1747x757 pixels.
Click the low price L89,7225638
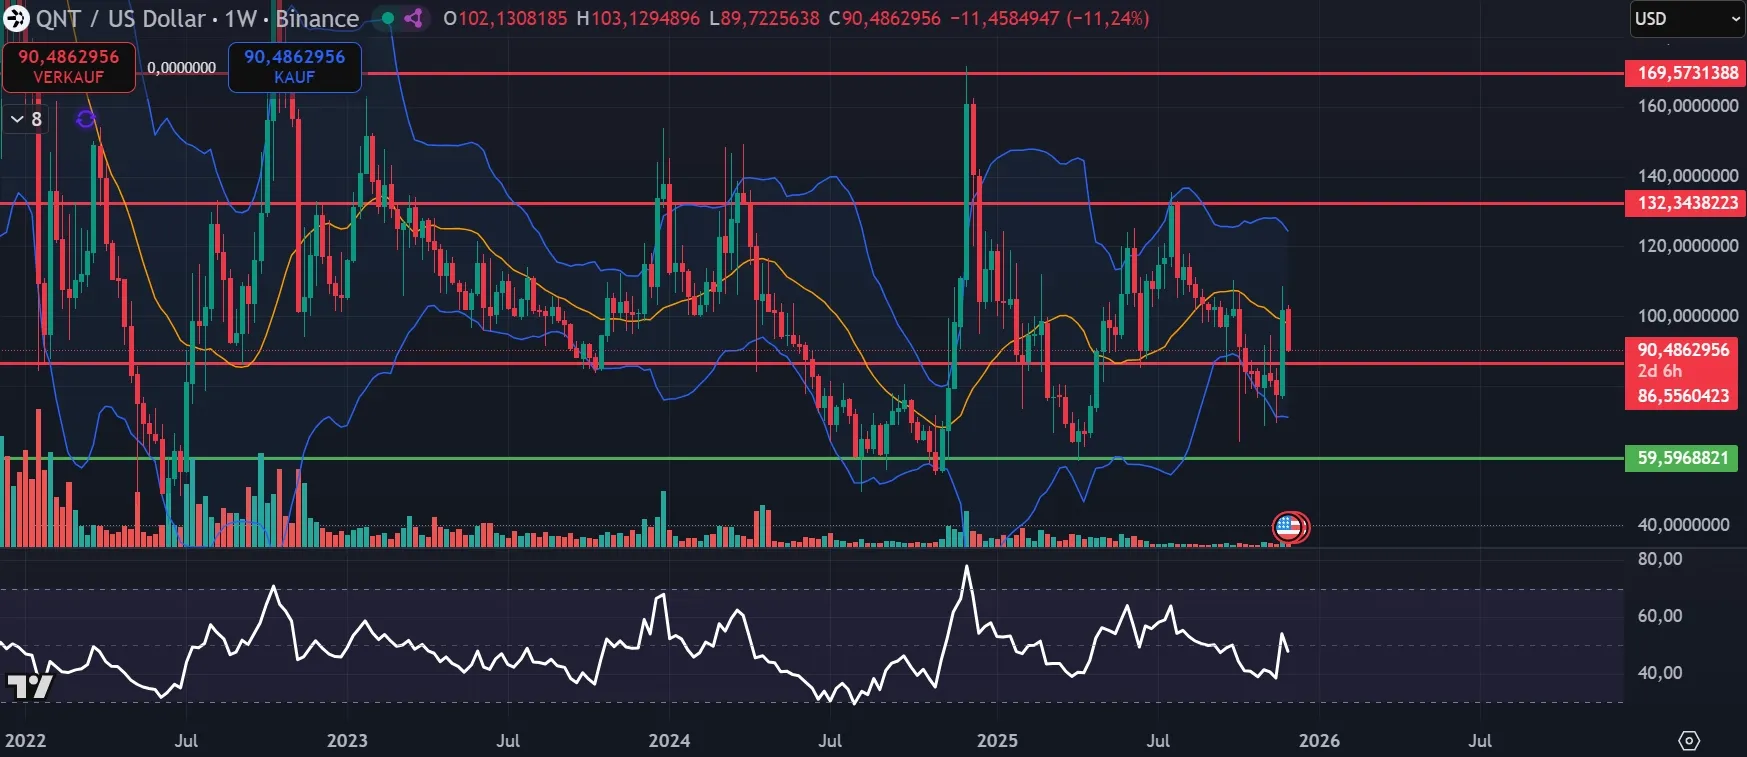[764, 18]
